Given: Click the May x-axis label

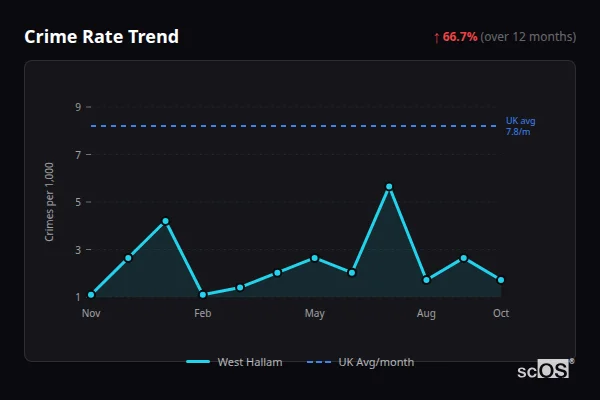Looking at the screenshot, I should pyautogui.click(x=315, y=313).
